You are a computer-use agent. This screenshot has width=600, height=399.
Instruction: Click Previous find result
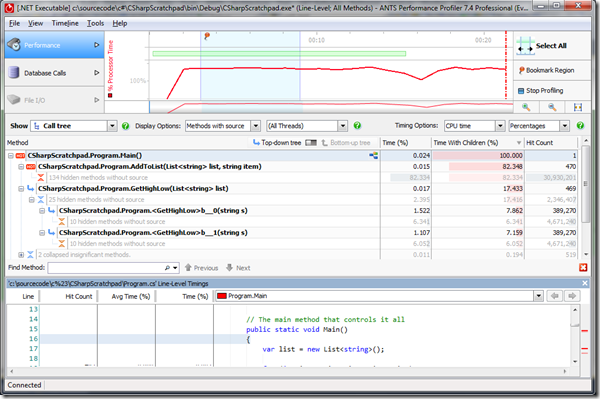pos(202,268)
